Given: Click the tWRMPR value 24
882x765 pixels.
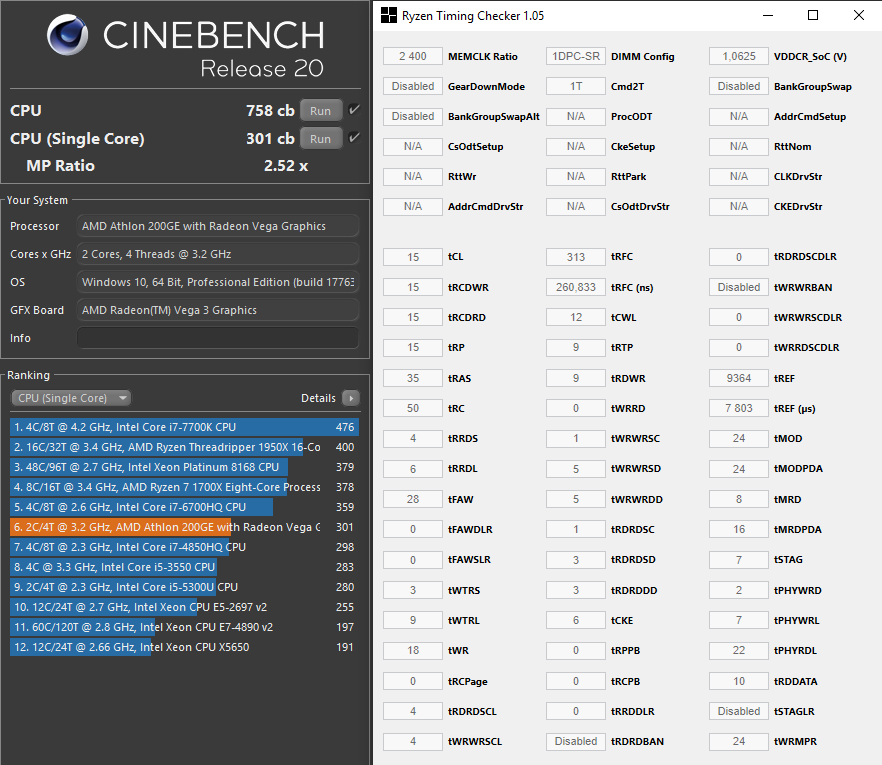Looking at the screenshot, I should pyautogui.click(x=739, y=741).
